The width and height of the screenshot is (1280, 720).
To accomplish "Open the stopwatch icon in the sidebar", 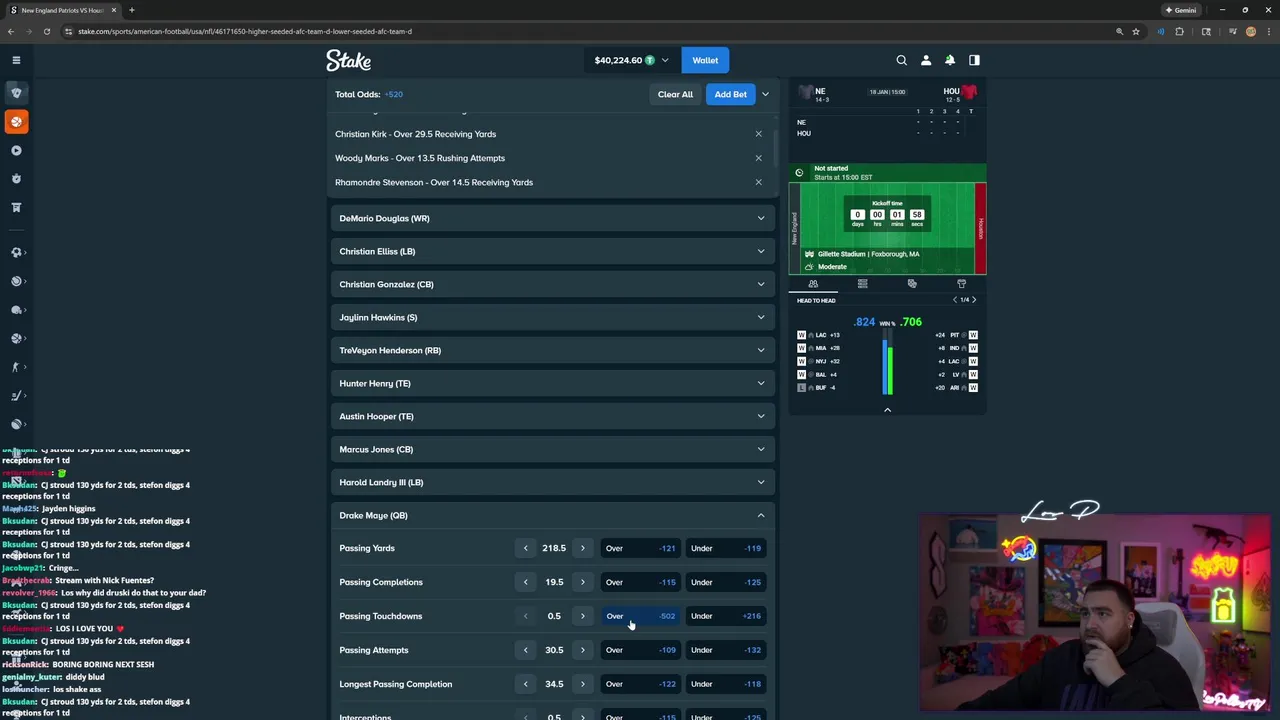I will (16, 179).
